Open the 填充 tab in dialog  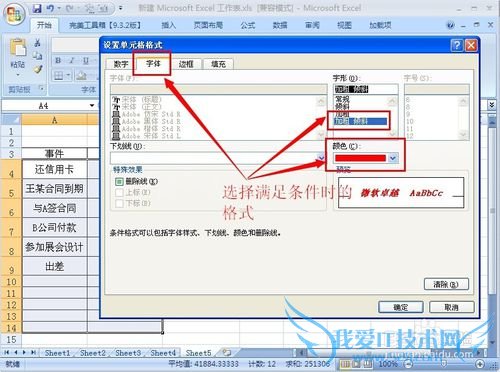[x=218, y=64]
